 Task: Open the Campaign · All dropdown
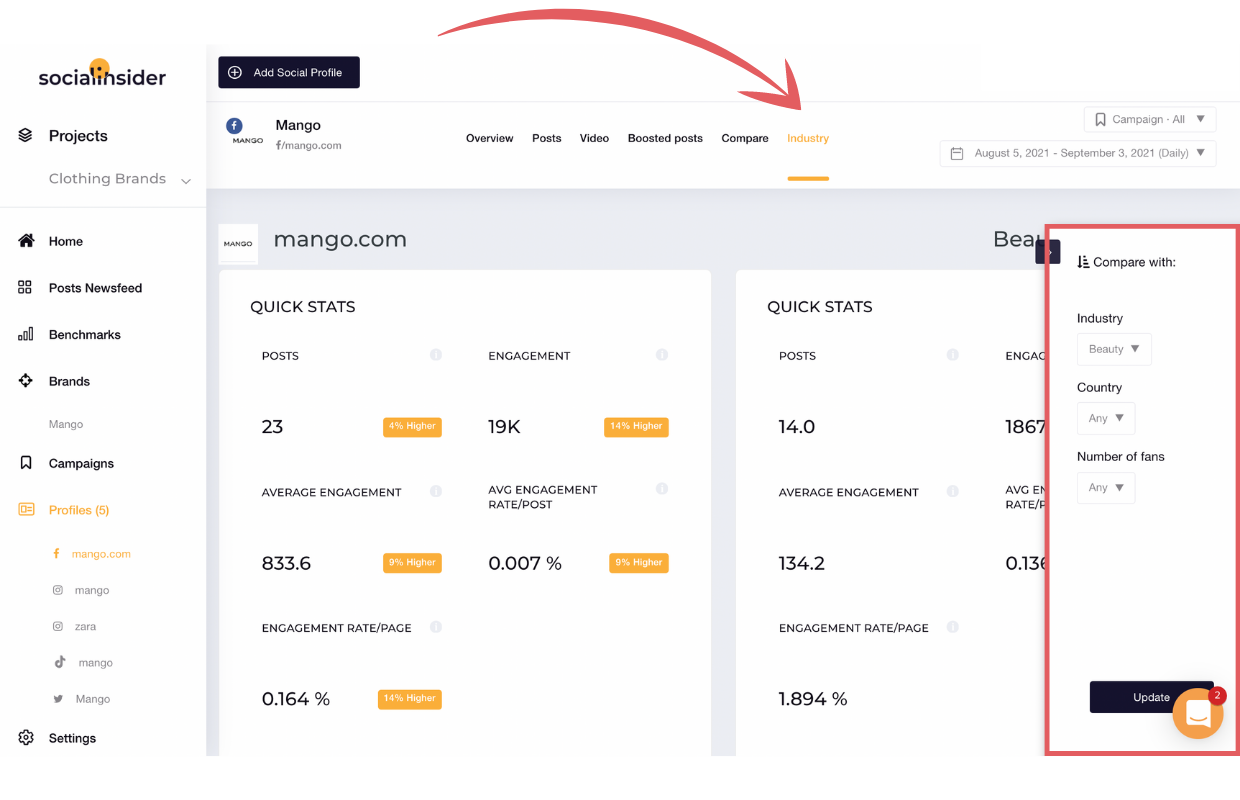(x=1150, y=119)
